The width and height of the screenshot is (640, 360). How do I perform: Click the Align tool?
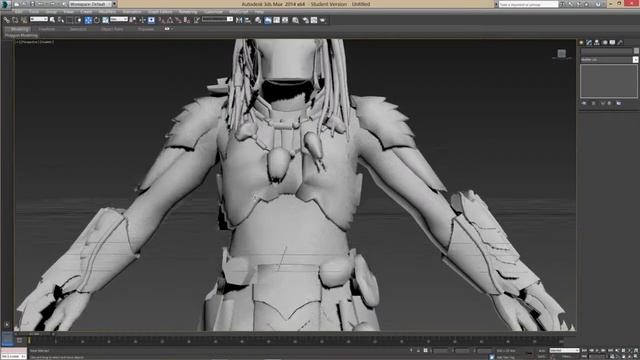[x=248, y=20]
